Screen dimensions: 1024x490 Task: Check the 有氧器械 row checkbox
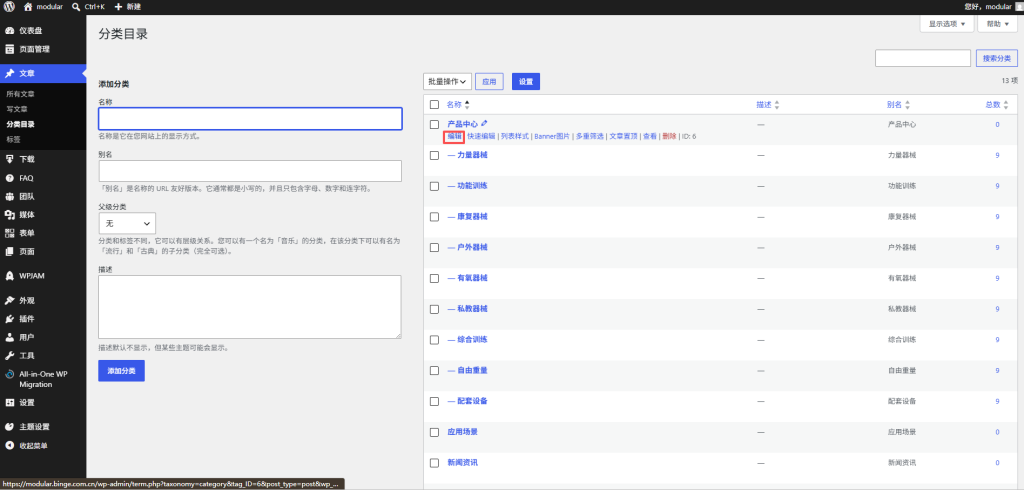click(x=434, y=278)
